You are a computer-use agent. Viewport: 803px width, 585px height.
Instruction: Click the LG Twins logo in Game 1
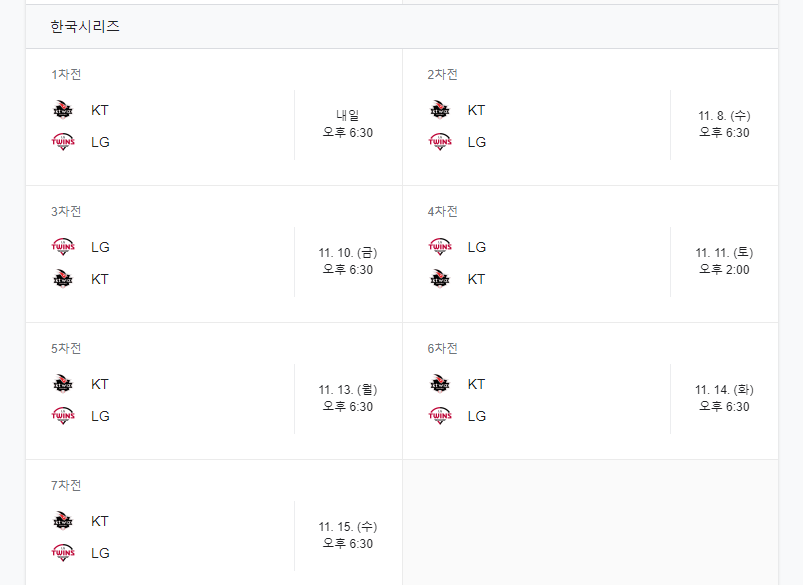click(62, 142)
